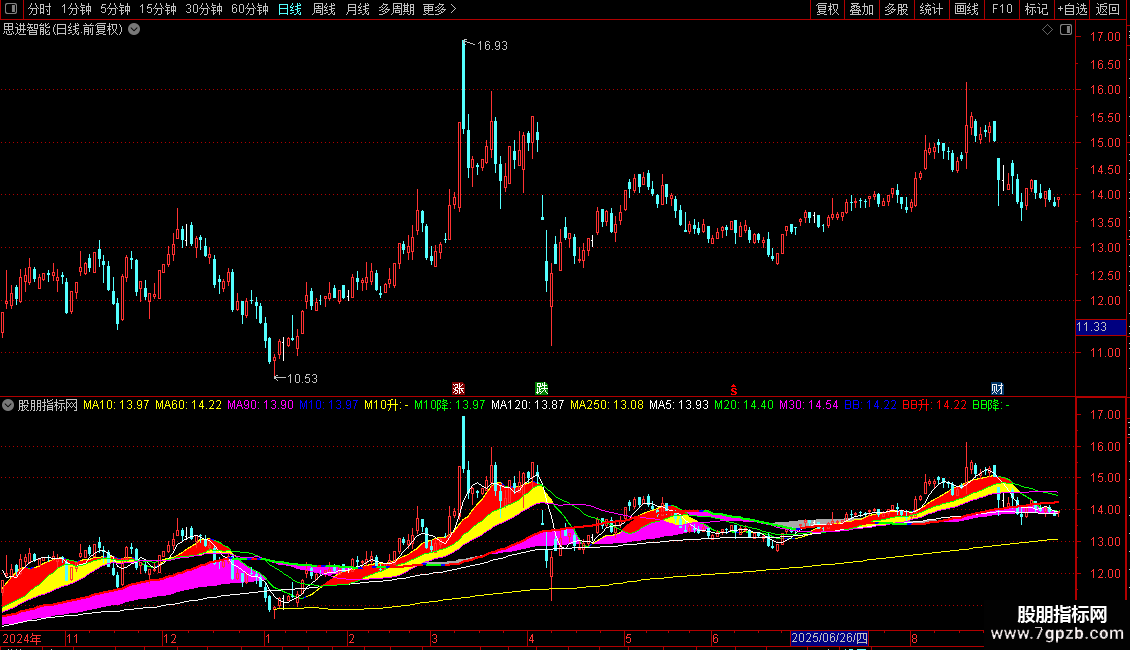
Task: Click the red S marker on the timeline
Action: [734, 390]
